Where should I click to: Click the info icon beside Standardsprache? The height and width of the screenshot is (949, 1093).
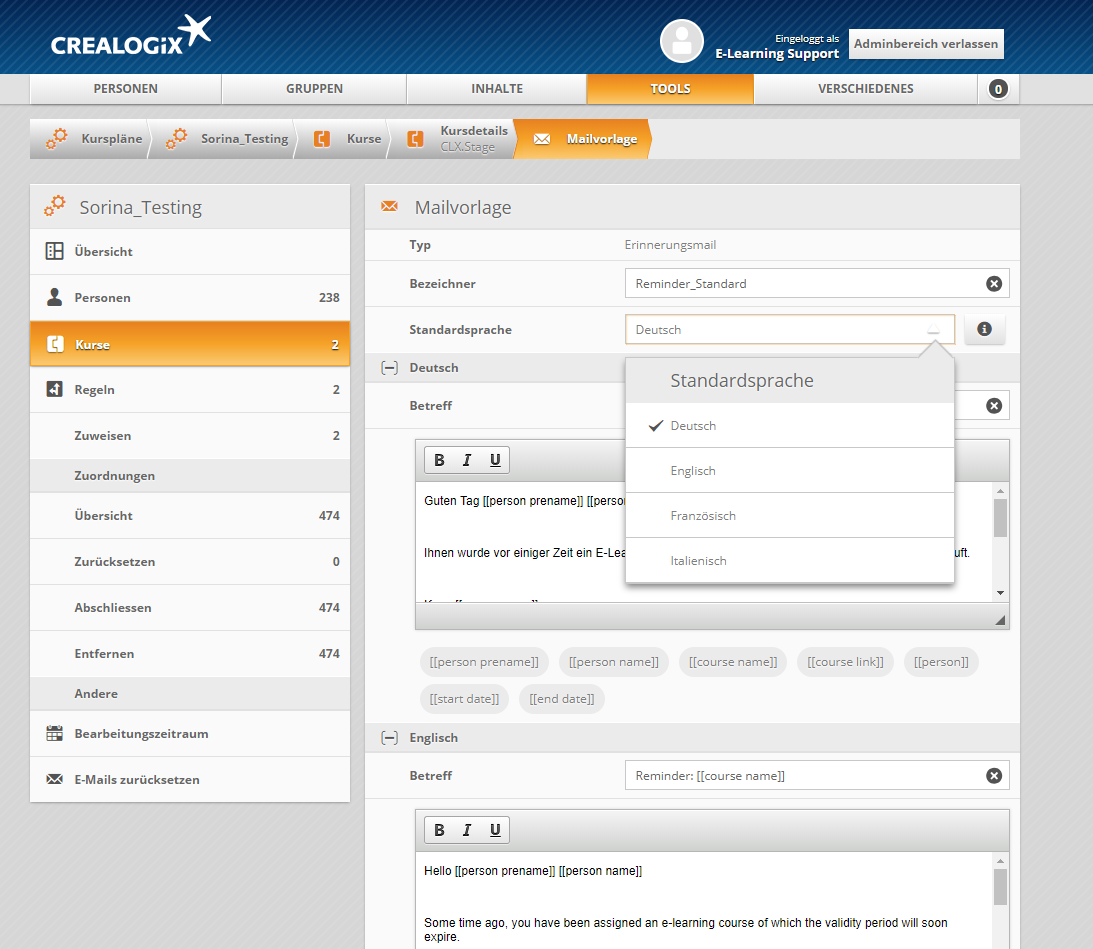tap(984, 329)
